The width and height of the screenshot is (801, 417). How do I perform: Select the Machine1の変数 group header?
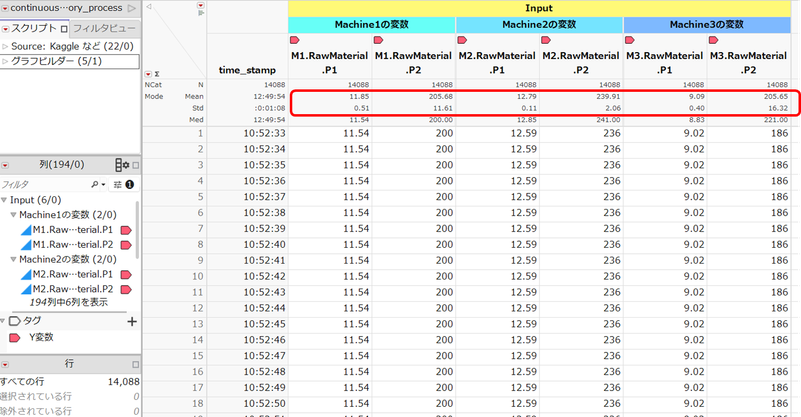tap(372, 25)
